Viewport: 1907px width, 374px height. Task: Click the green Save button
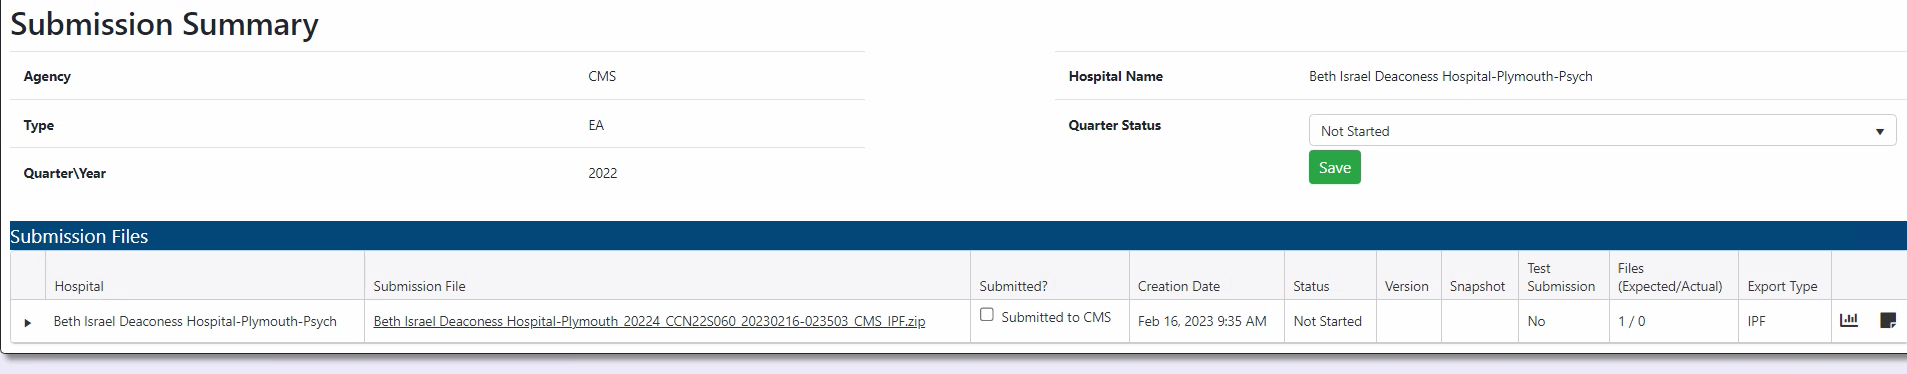(x=1334, y=167)
